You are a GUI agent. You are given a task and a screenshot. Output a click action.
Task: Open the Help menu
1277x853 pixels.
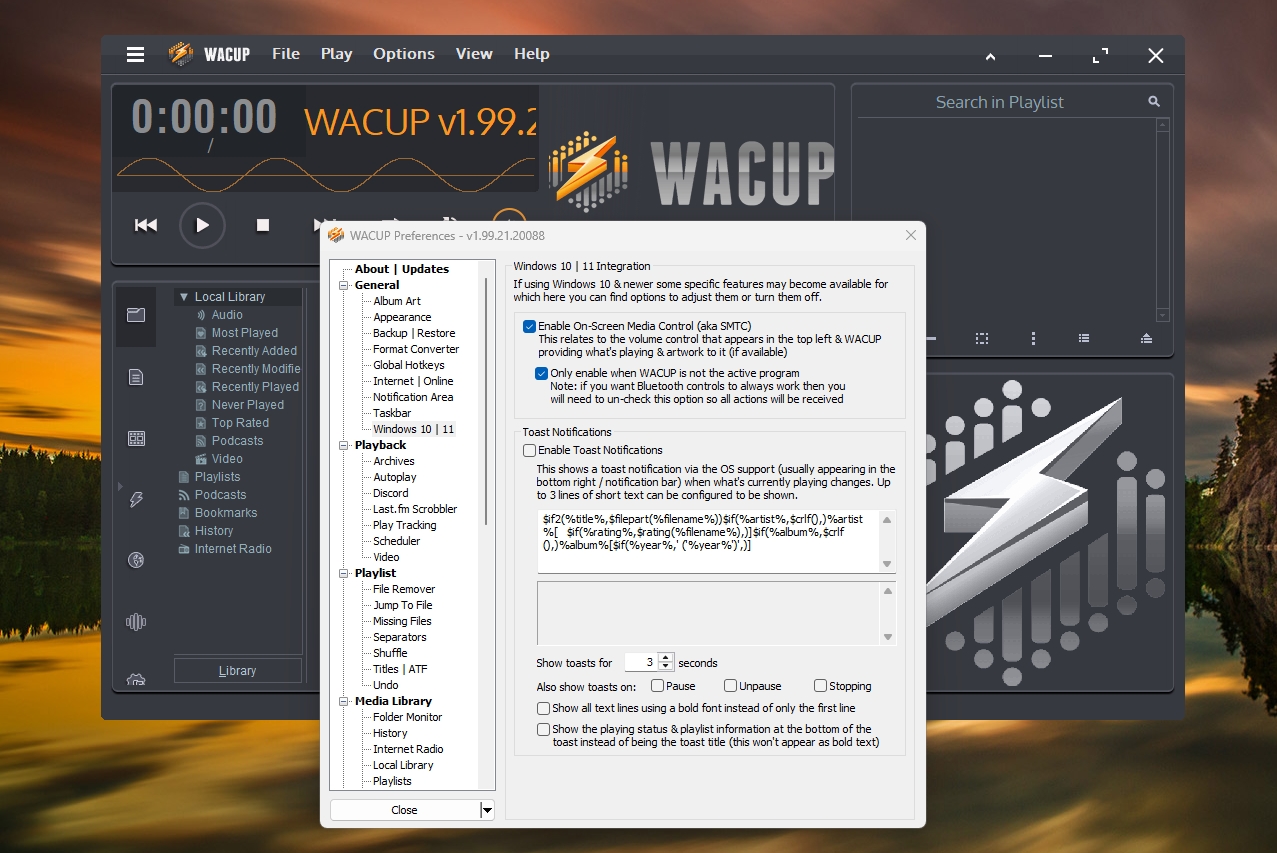coord(532,54)
